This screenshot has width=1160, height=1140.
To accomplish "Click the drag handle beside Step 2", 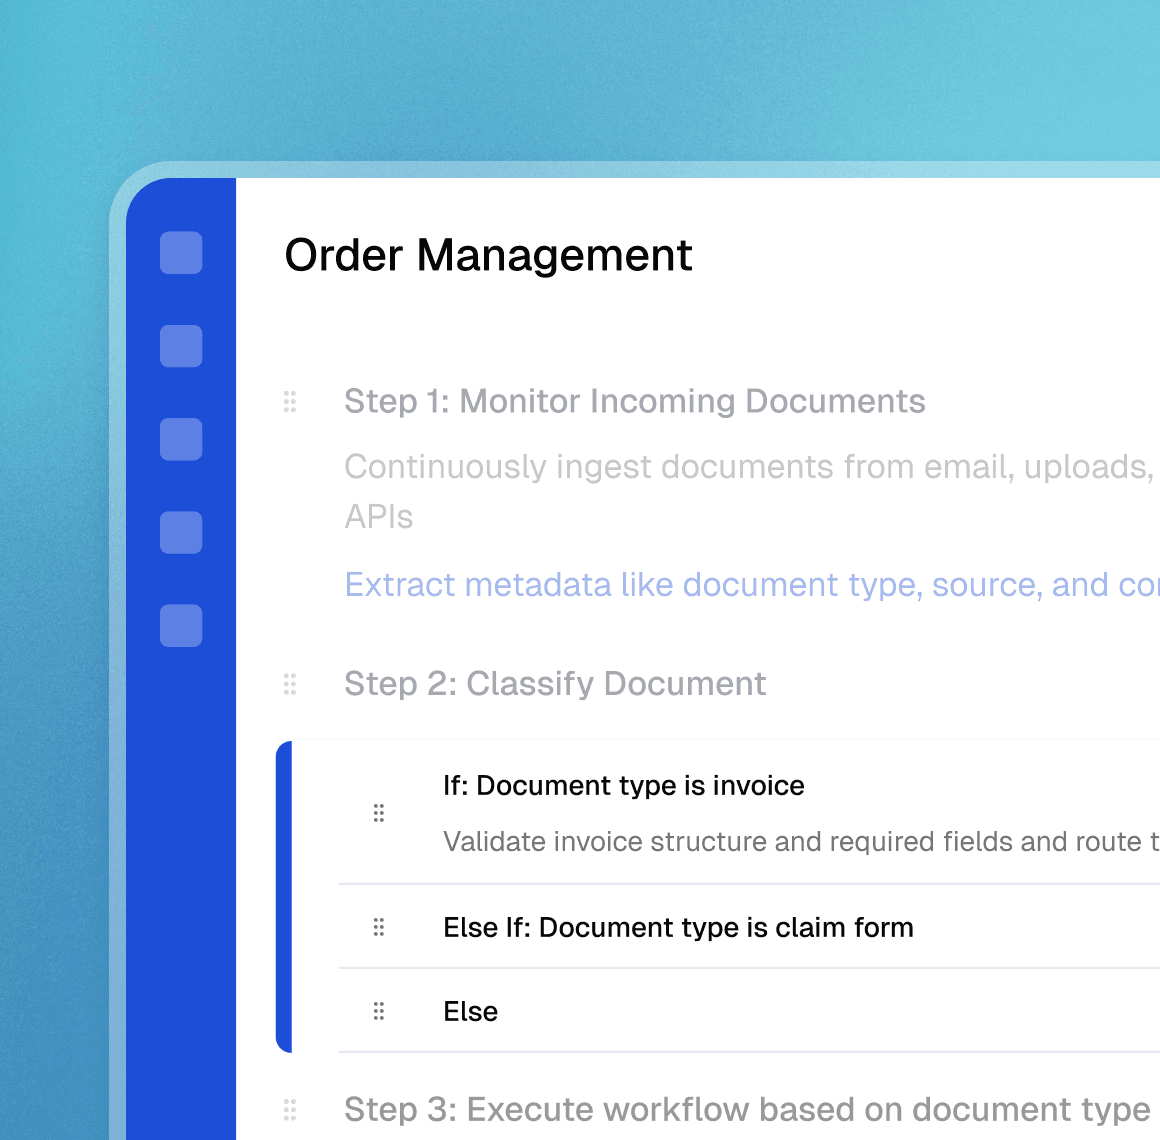I will click(290, 684).
